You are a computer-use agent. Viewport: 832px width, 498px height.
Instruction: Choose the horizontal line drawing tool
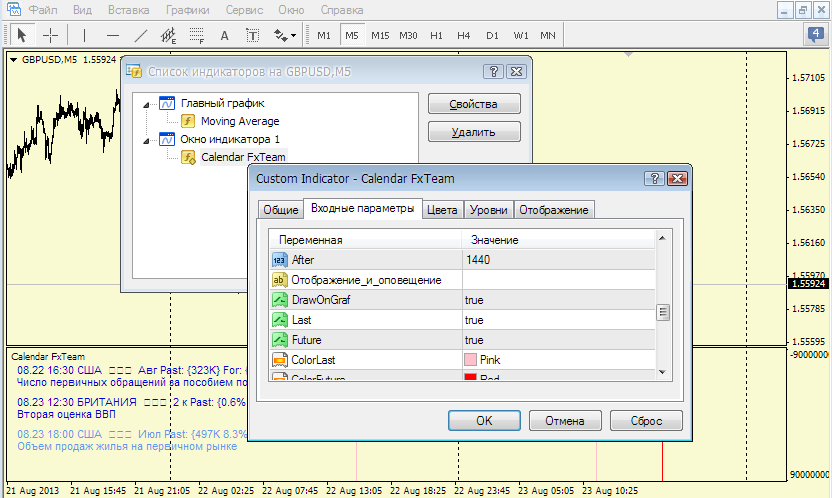point(113,35)
